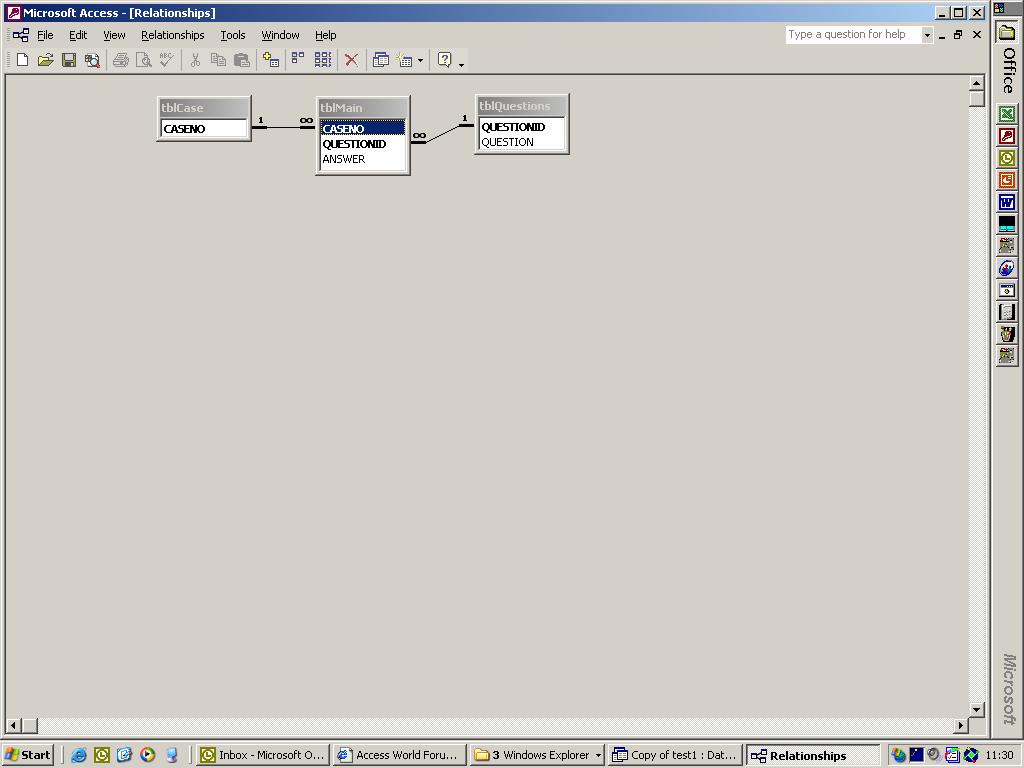Viewport: 1024px width, 768px height.
Task: Select QUESTIONID field in tblQuestions
Action: tap(522, 127)
